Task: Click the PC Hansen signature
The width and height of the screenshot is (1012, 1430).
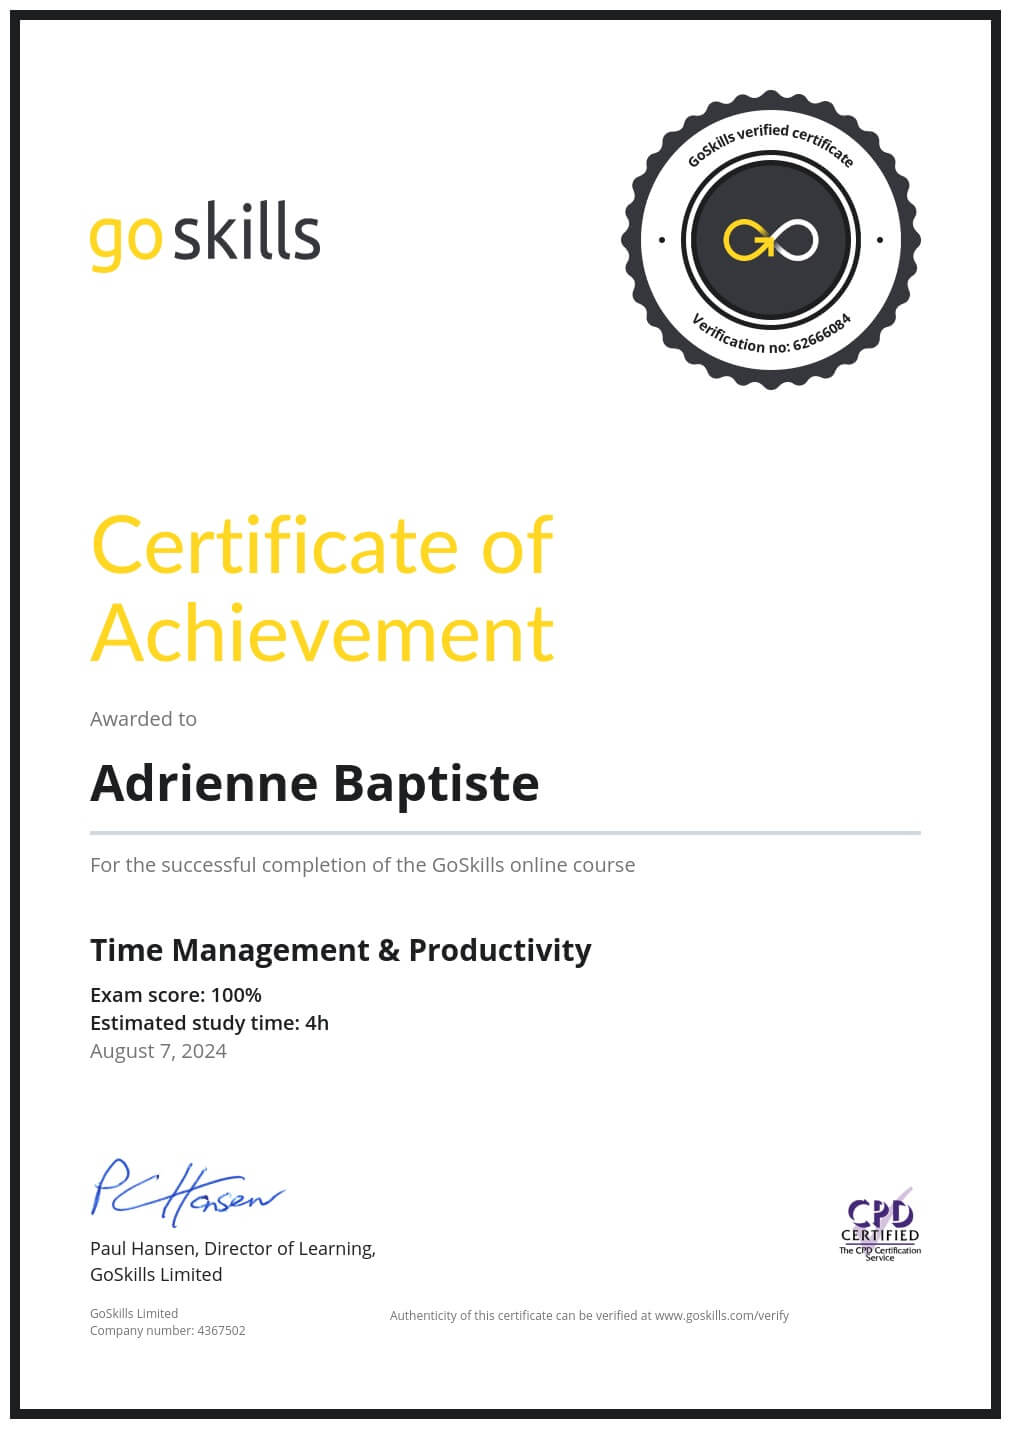Action: tap(188, 1193)
